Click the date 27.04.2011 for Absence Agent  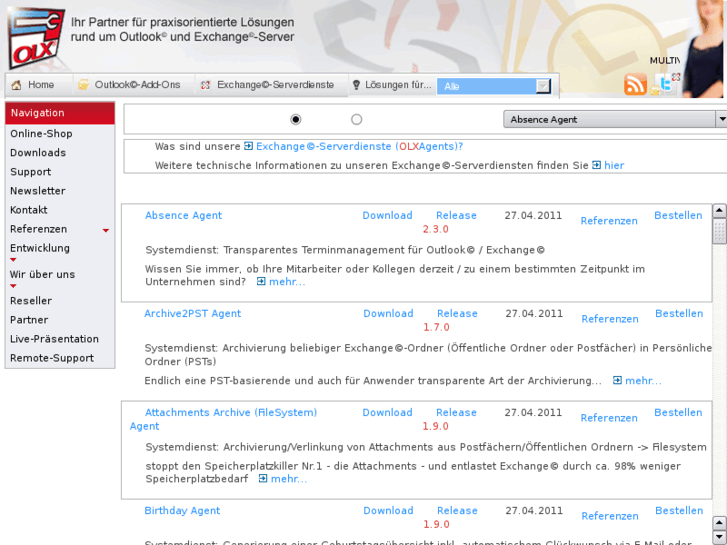click(x=533, y=215)
